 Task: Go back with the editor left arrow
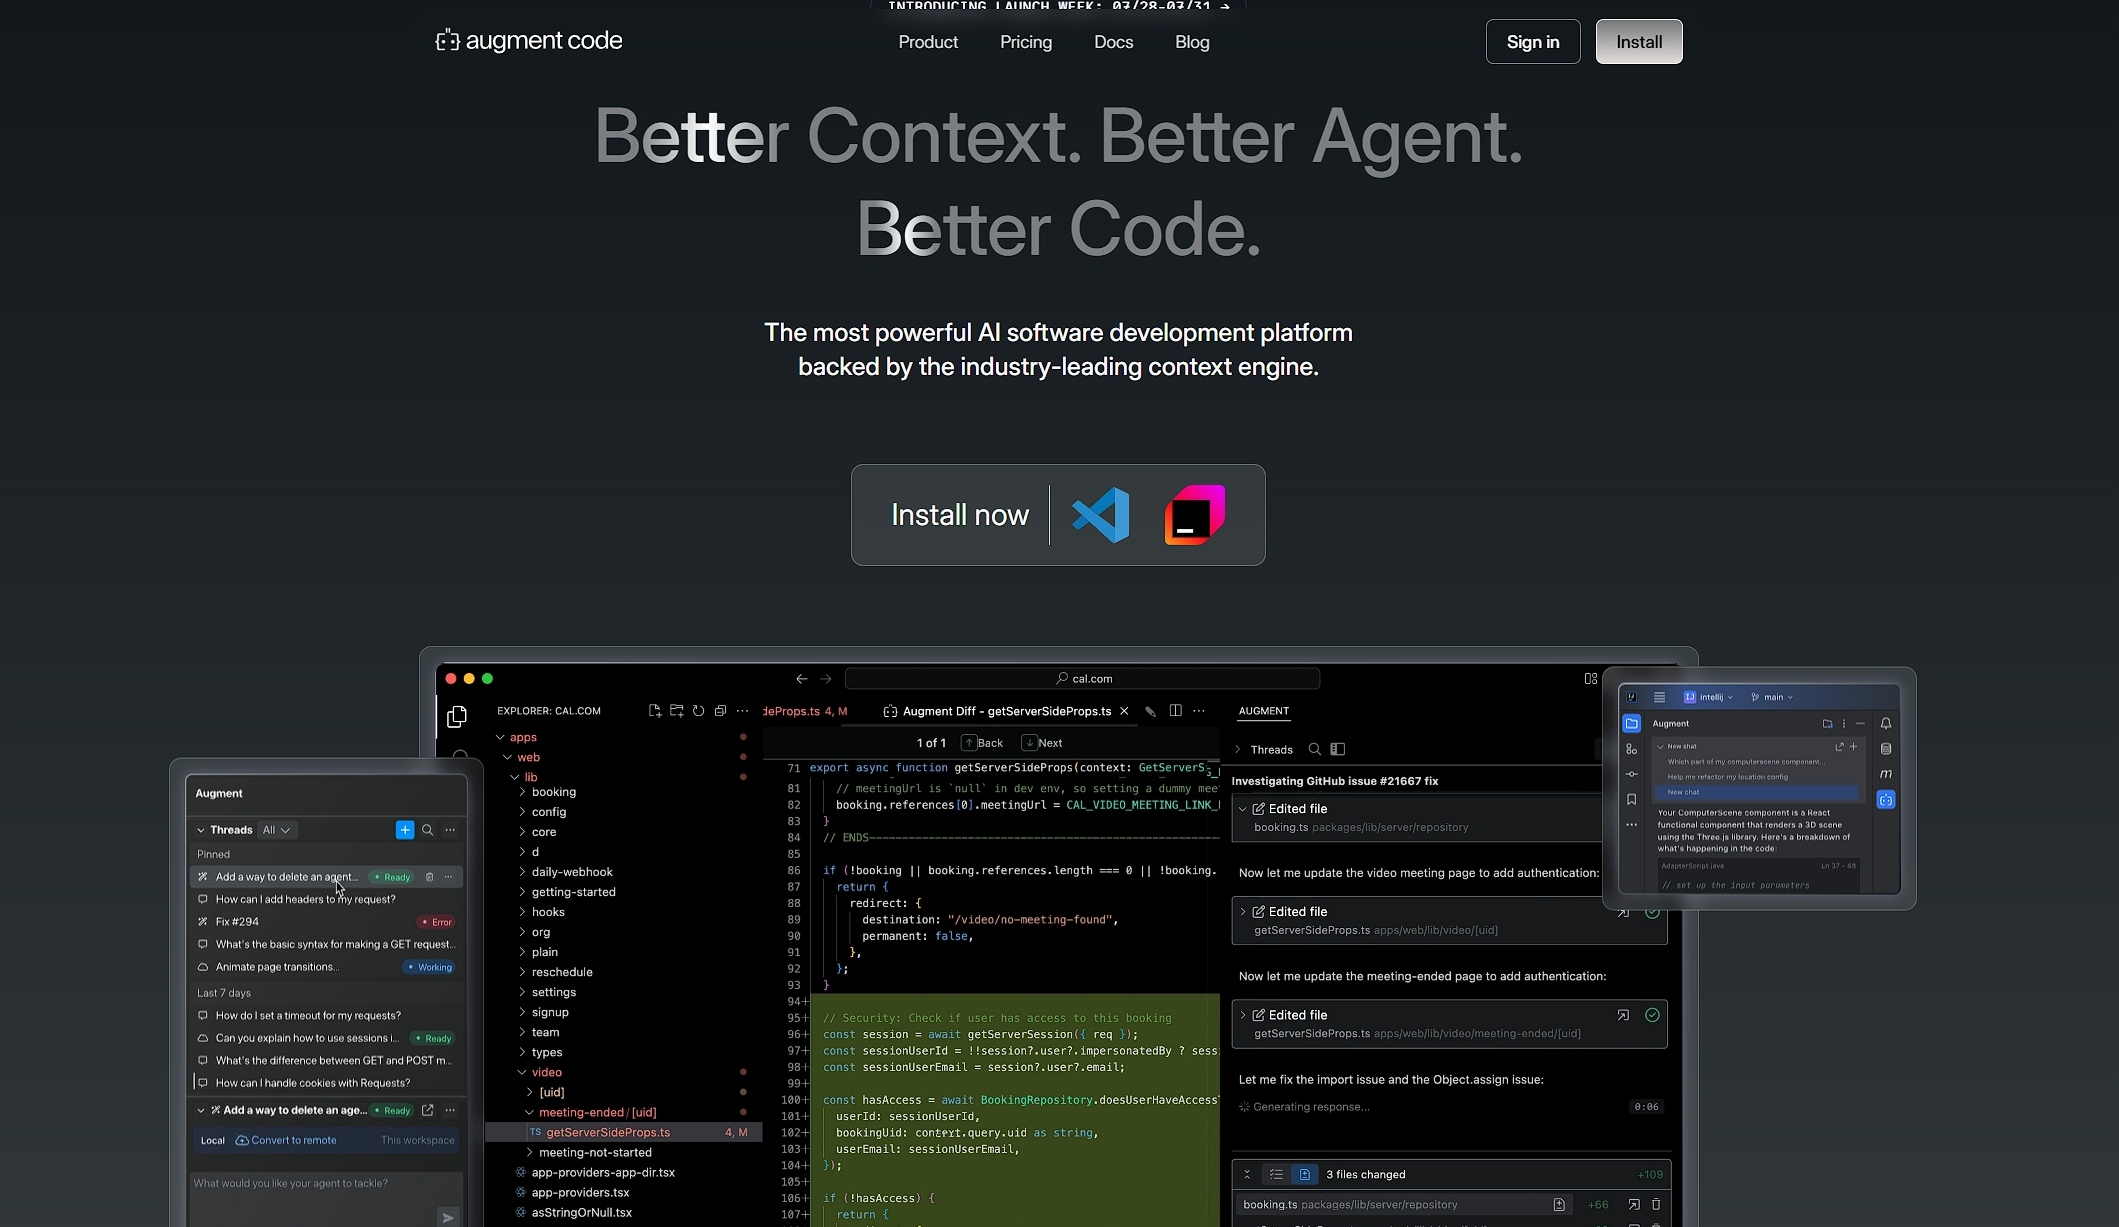point(802,679)
